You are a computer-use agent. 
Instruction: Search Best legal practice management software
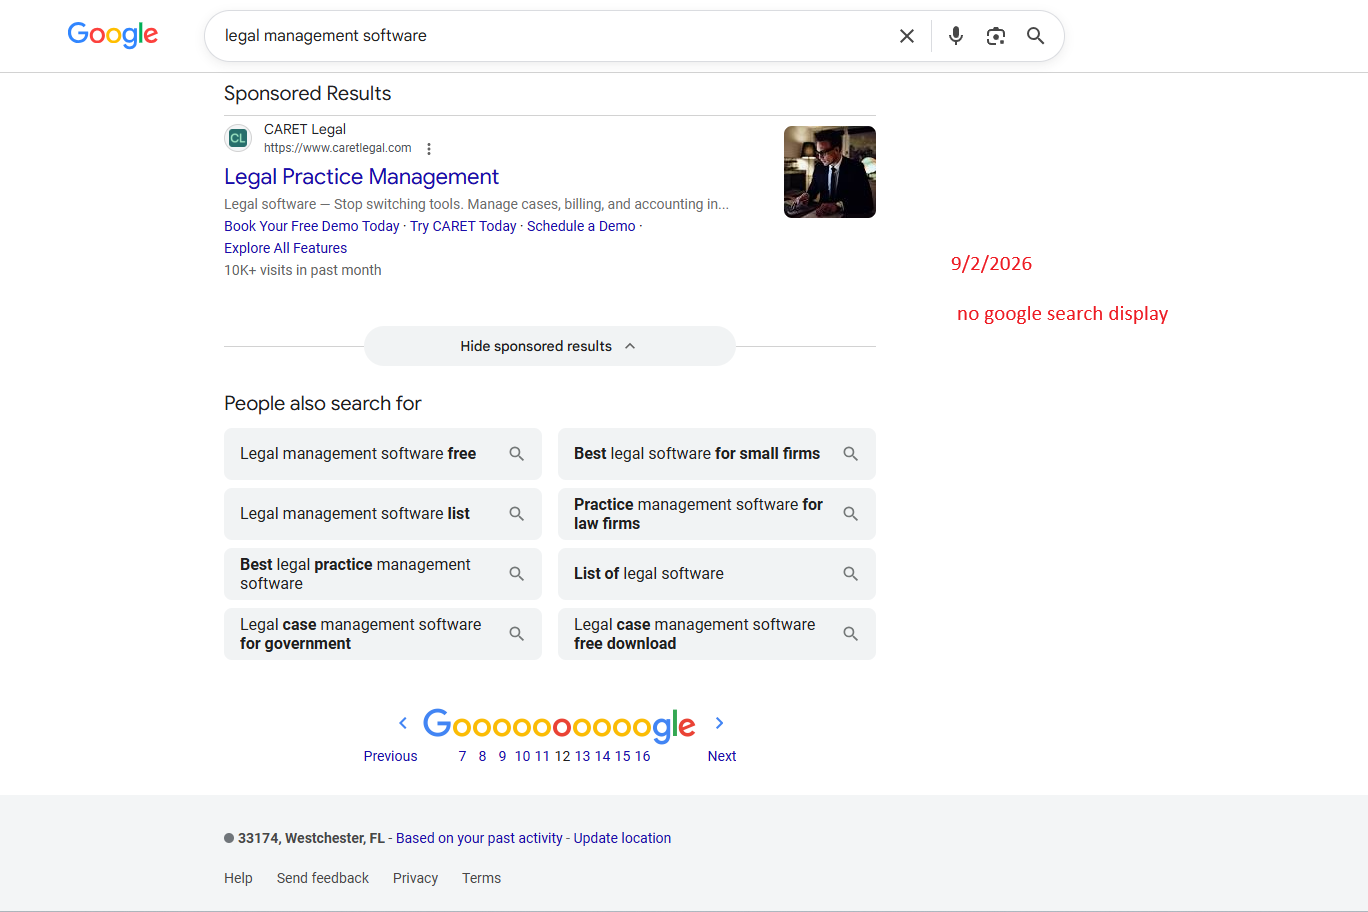tap(383, 574)
